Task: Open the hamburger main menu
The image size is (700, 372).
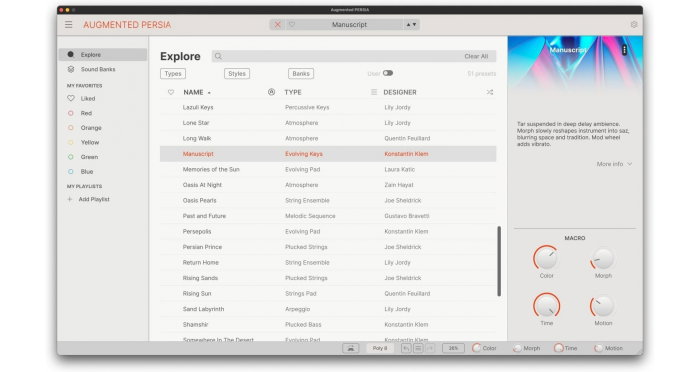Action: tap(68, 25)
